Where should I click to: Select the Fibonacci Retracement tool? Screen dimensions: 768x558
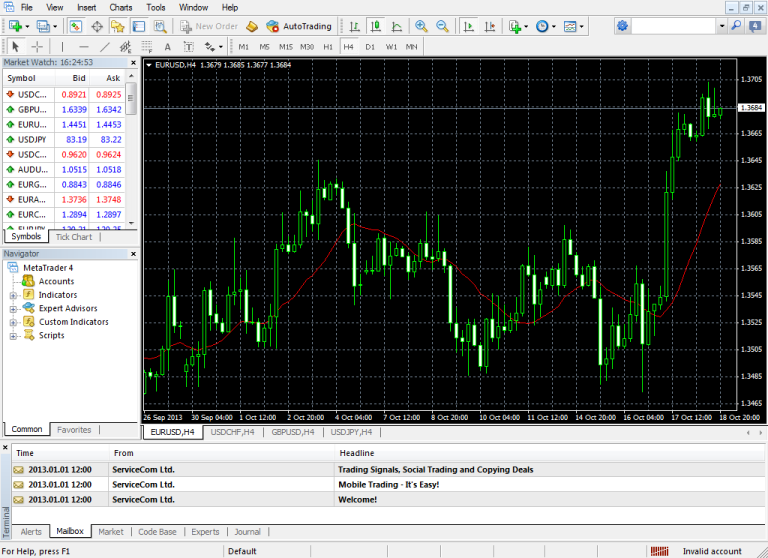147,47
